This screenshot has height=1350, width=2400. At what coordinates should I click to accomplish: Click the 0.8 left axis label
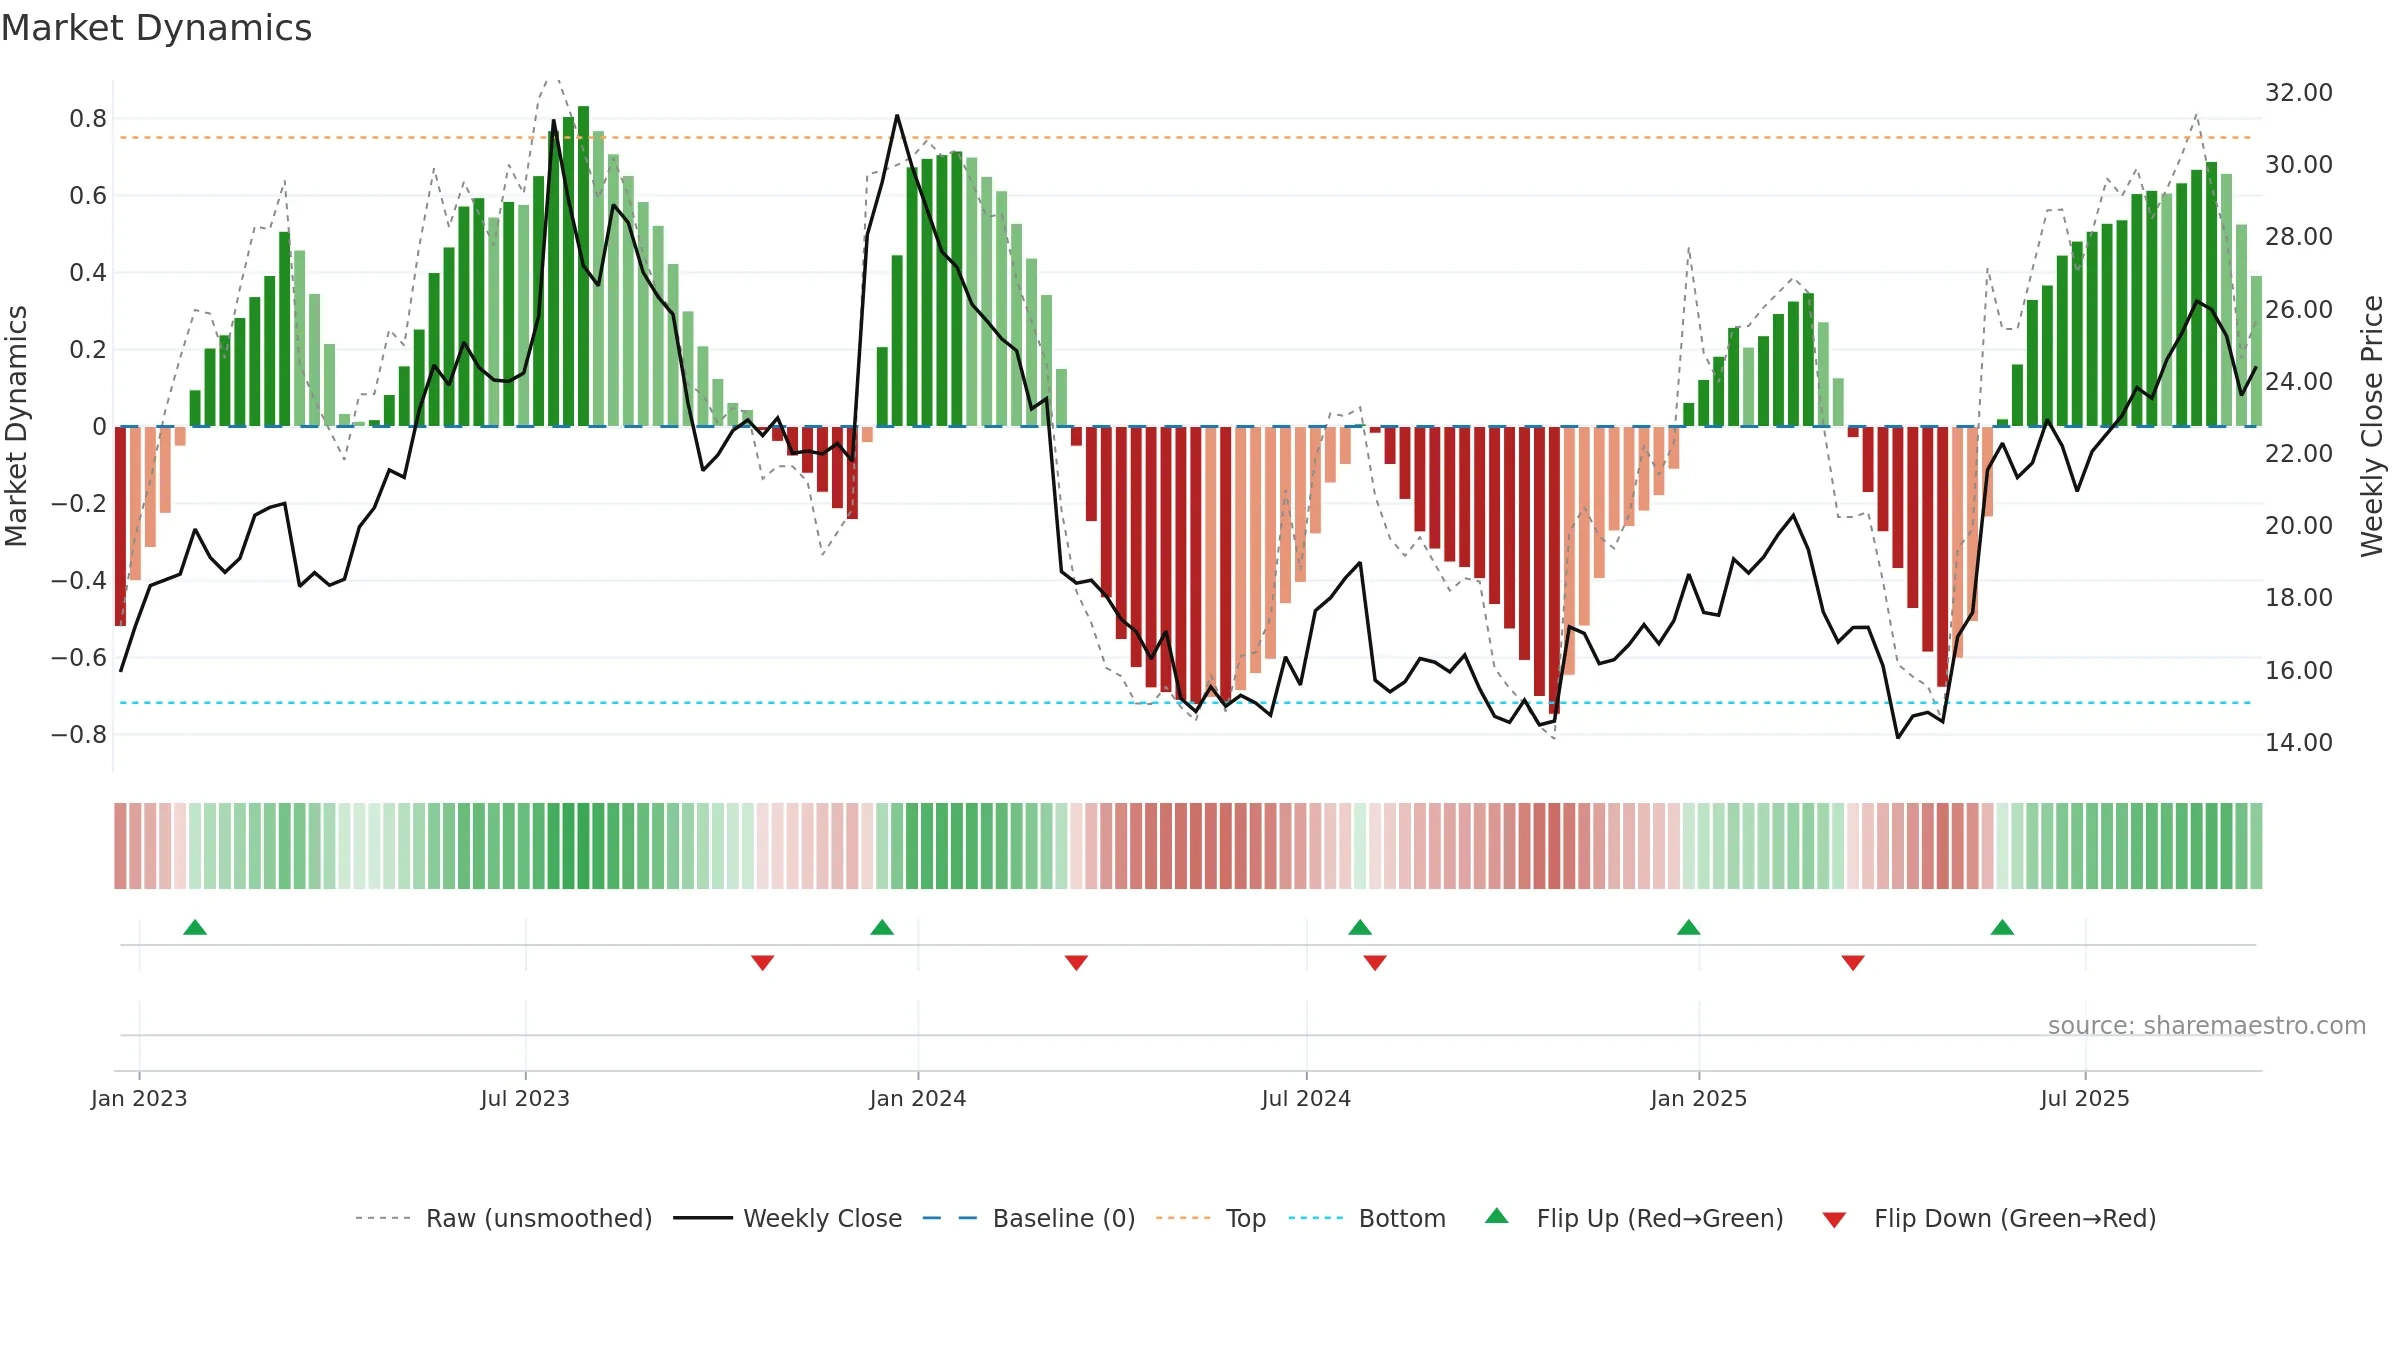(88, 119)
